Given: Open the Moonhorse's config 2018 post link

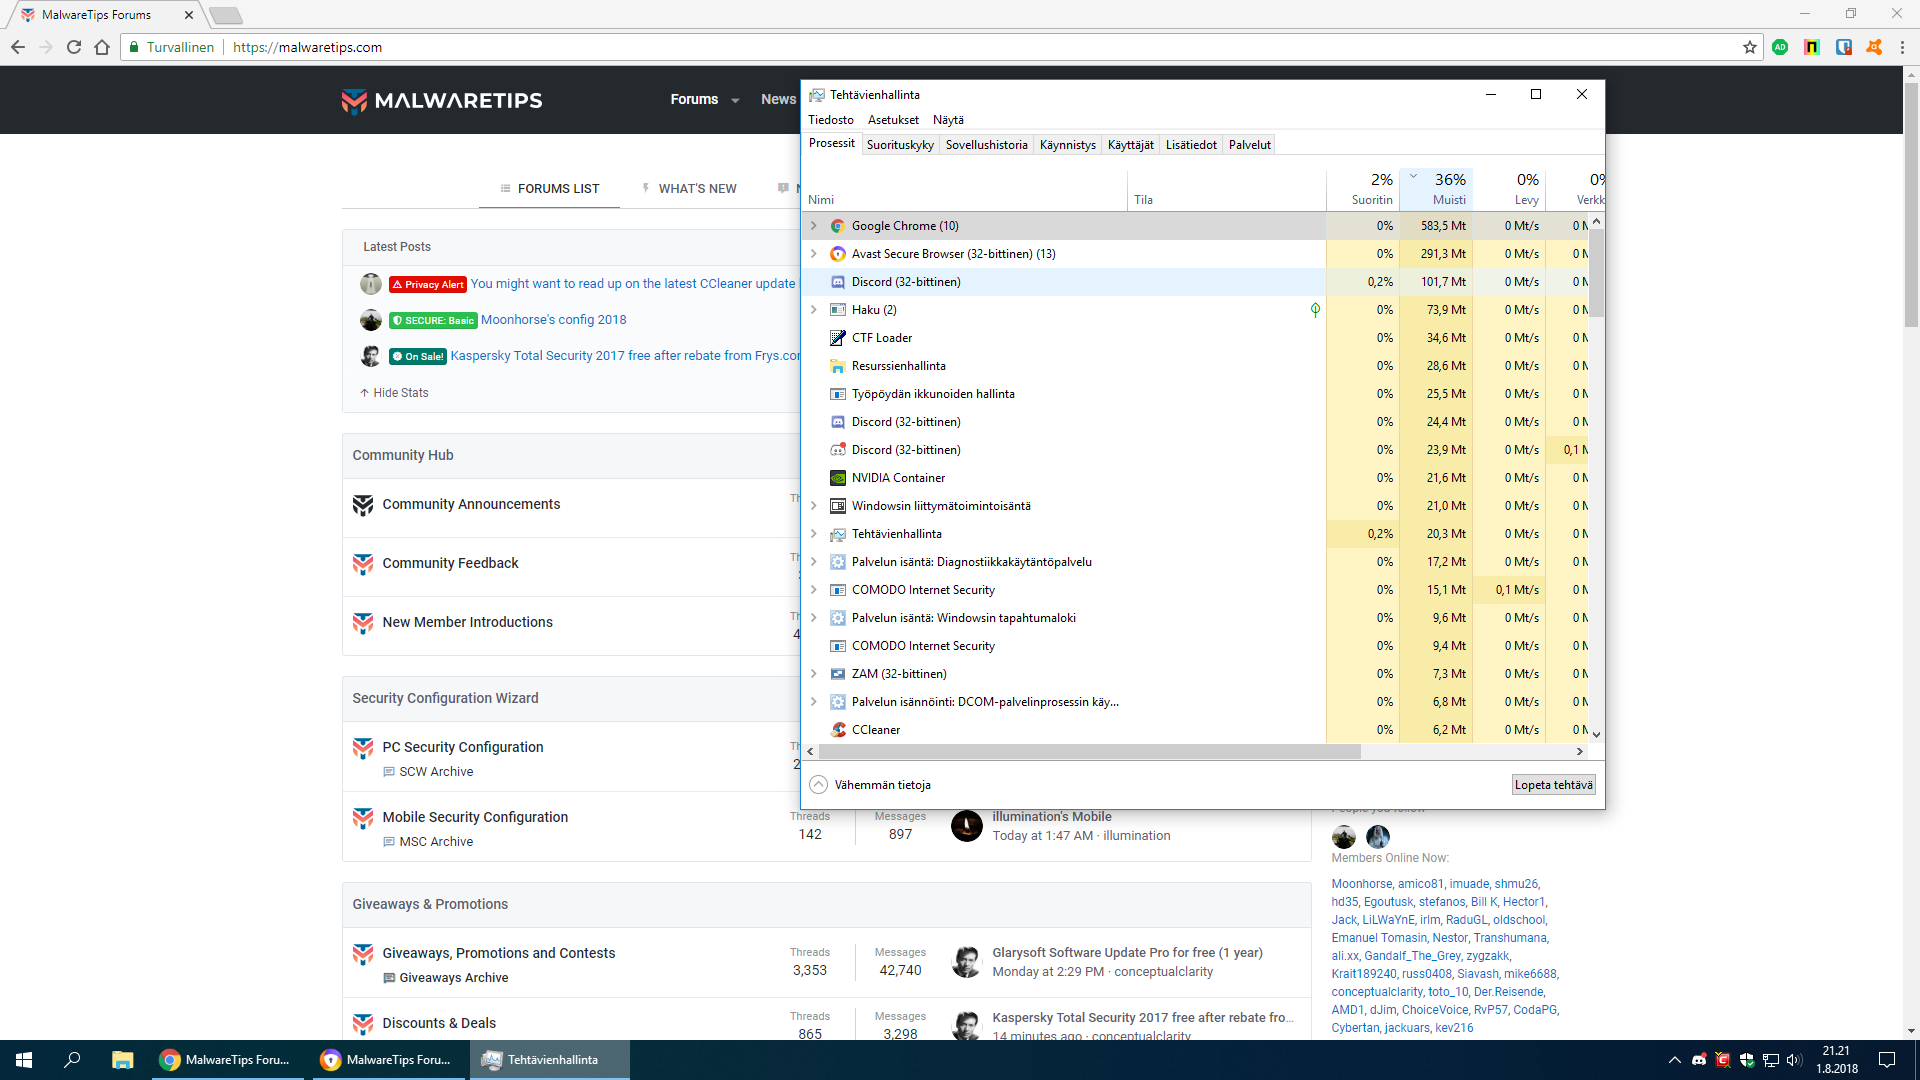Looking at the screenshot, I should (553, 320).
